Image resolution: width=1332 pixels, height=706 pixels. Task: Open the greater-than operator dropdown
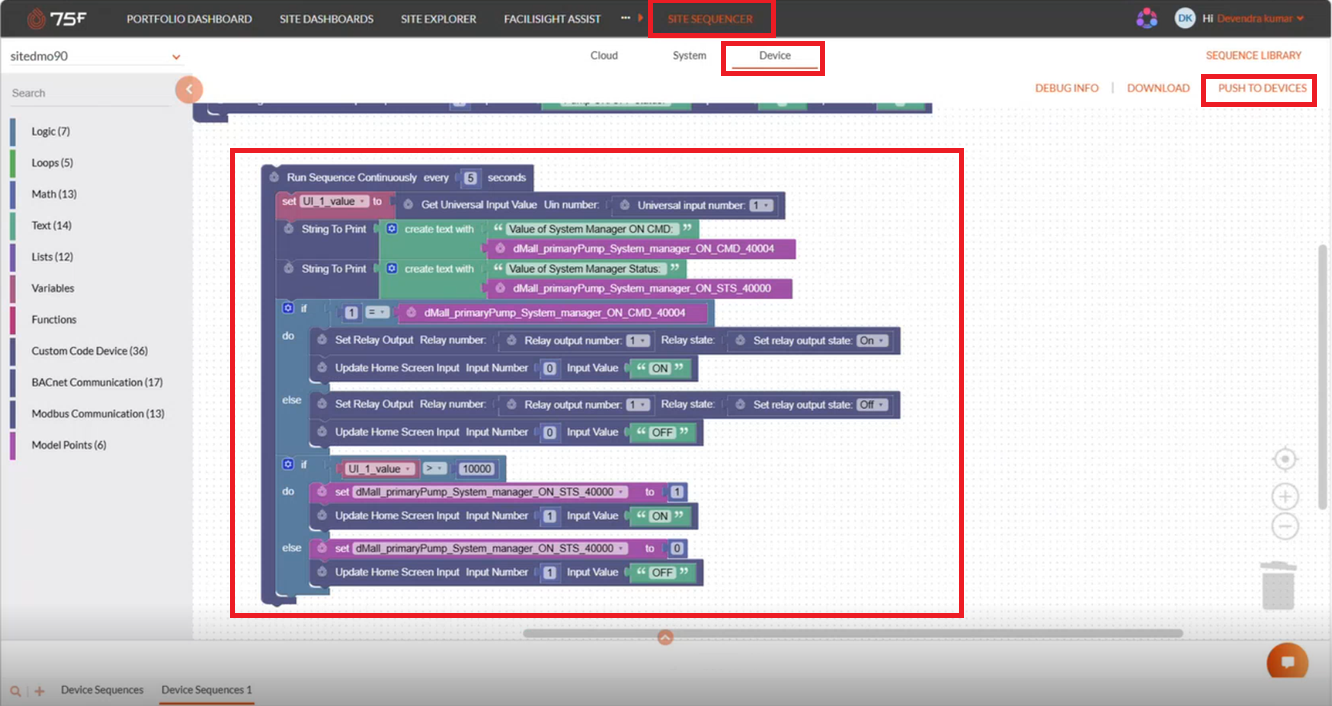click(x=434, y=469)
